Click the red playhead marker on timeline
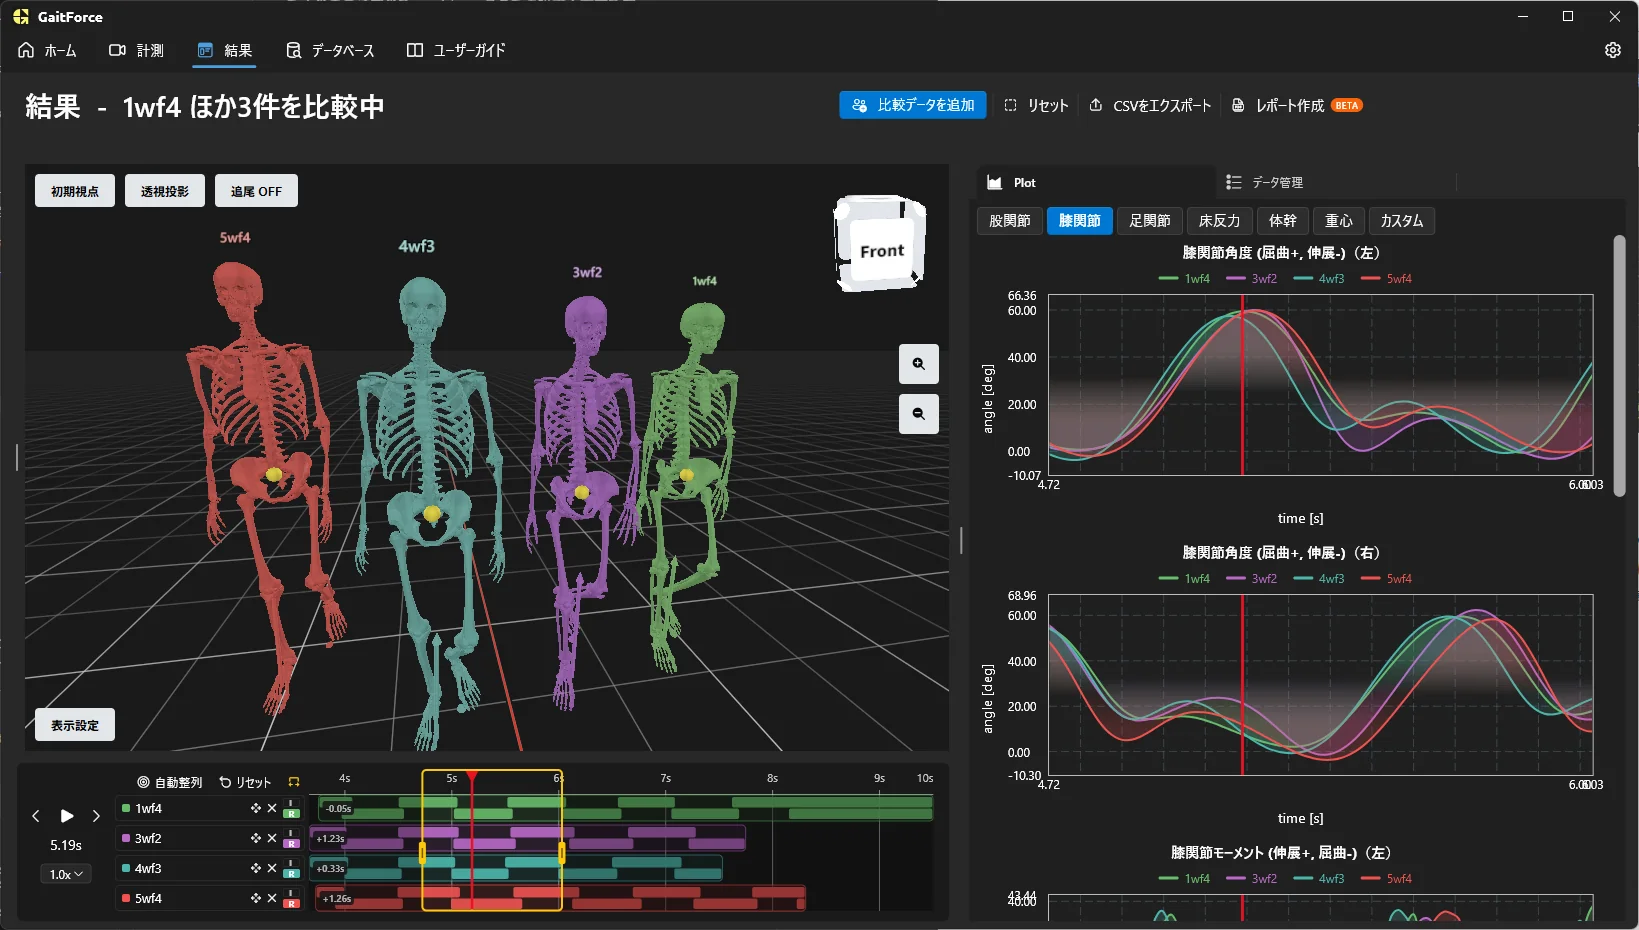The image size is (1639, 930). [x=471, y=776]
